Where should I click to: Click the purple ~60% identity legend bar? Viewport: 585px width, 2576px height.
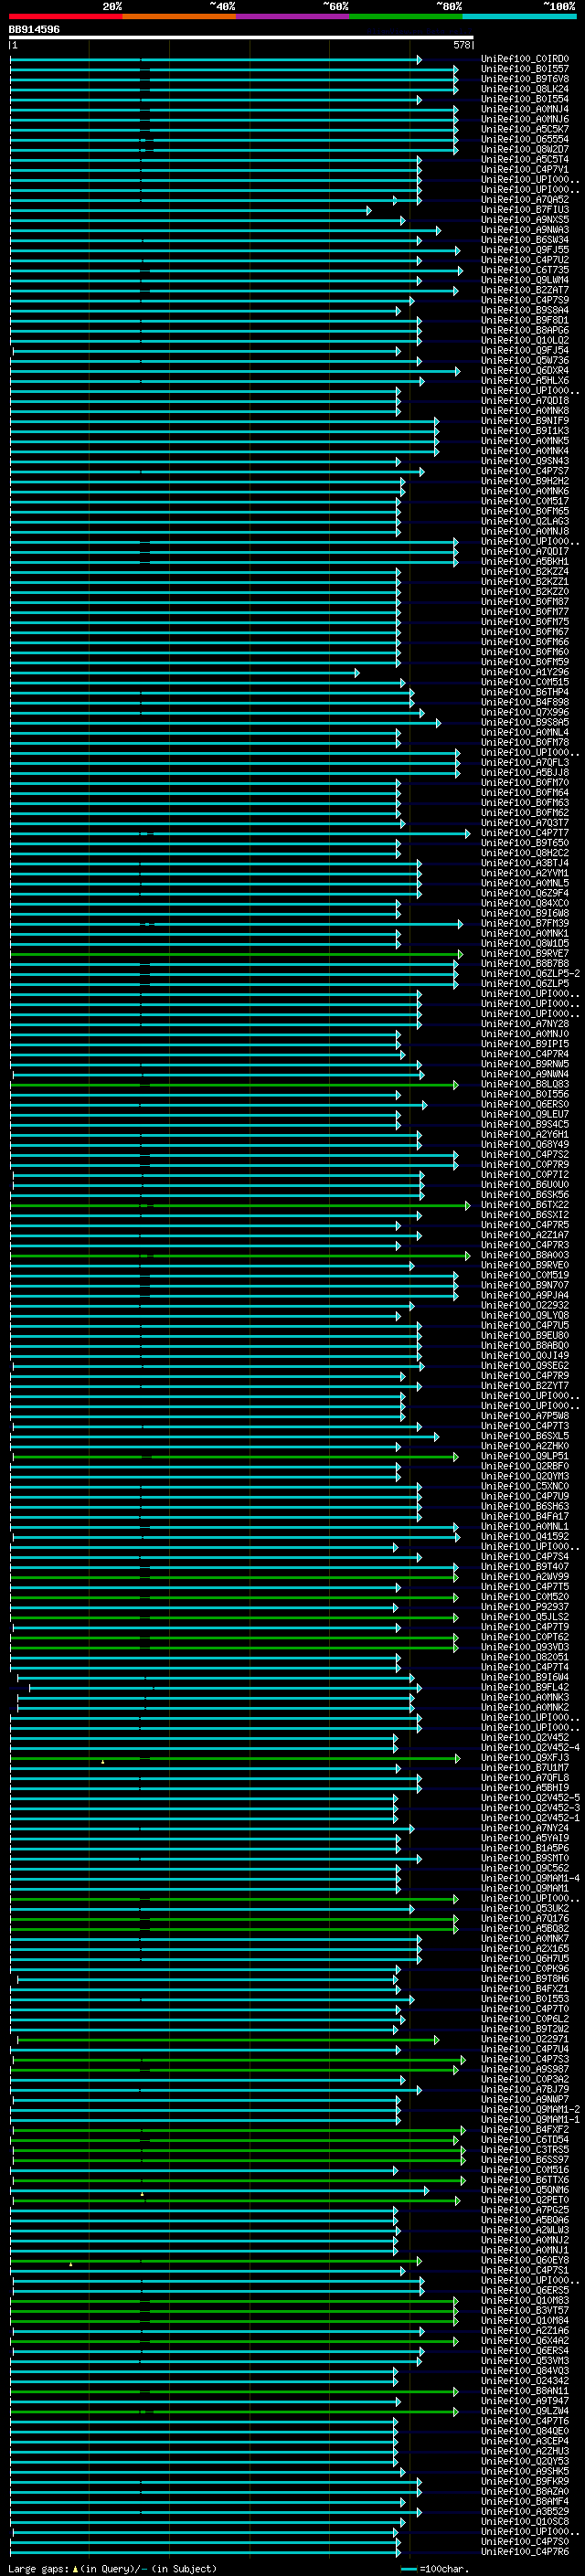point(293,16)
